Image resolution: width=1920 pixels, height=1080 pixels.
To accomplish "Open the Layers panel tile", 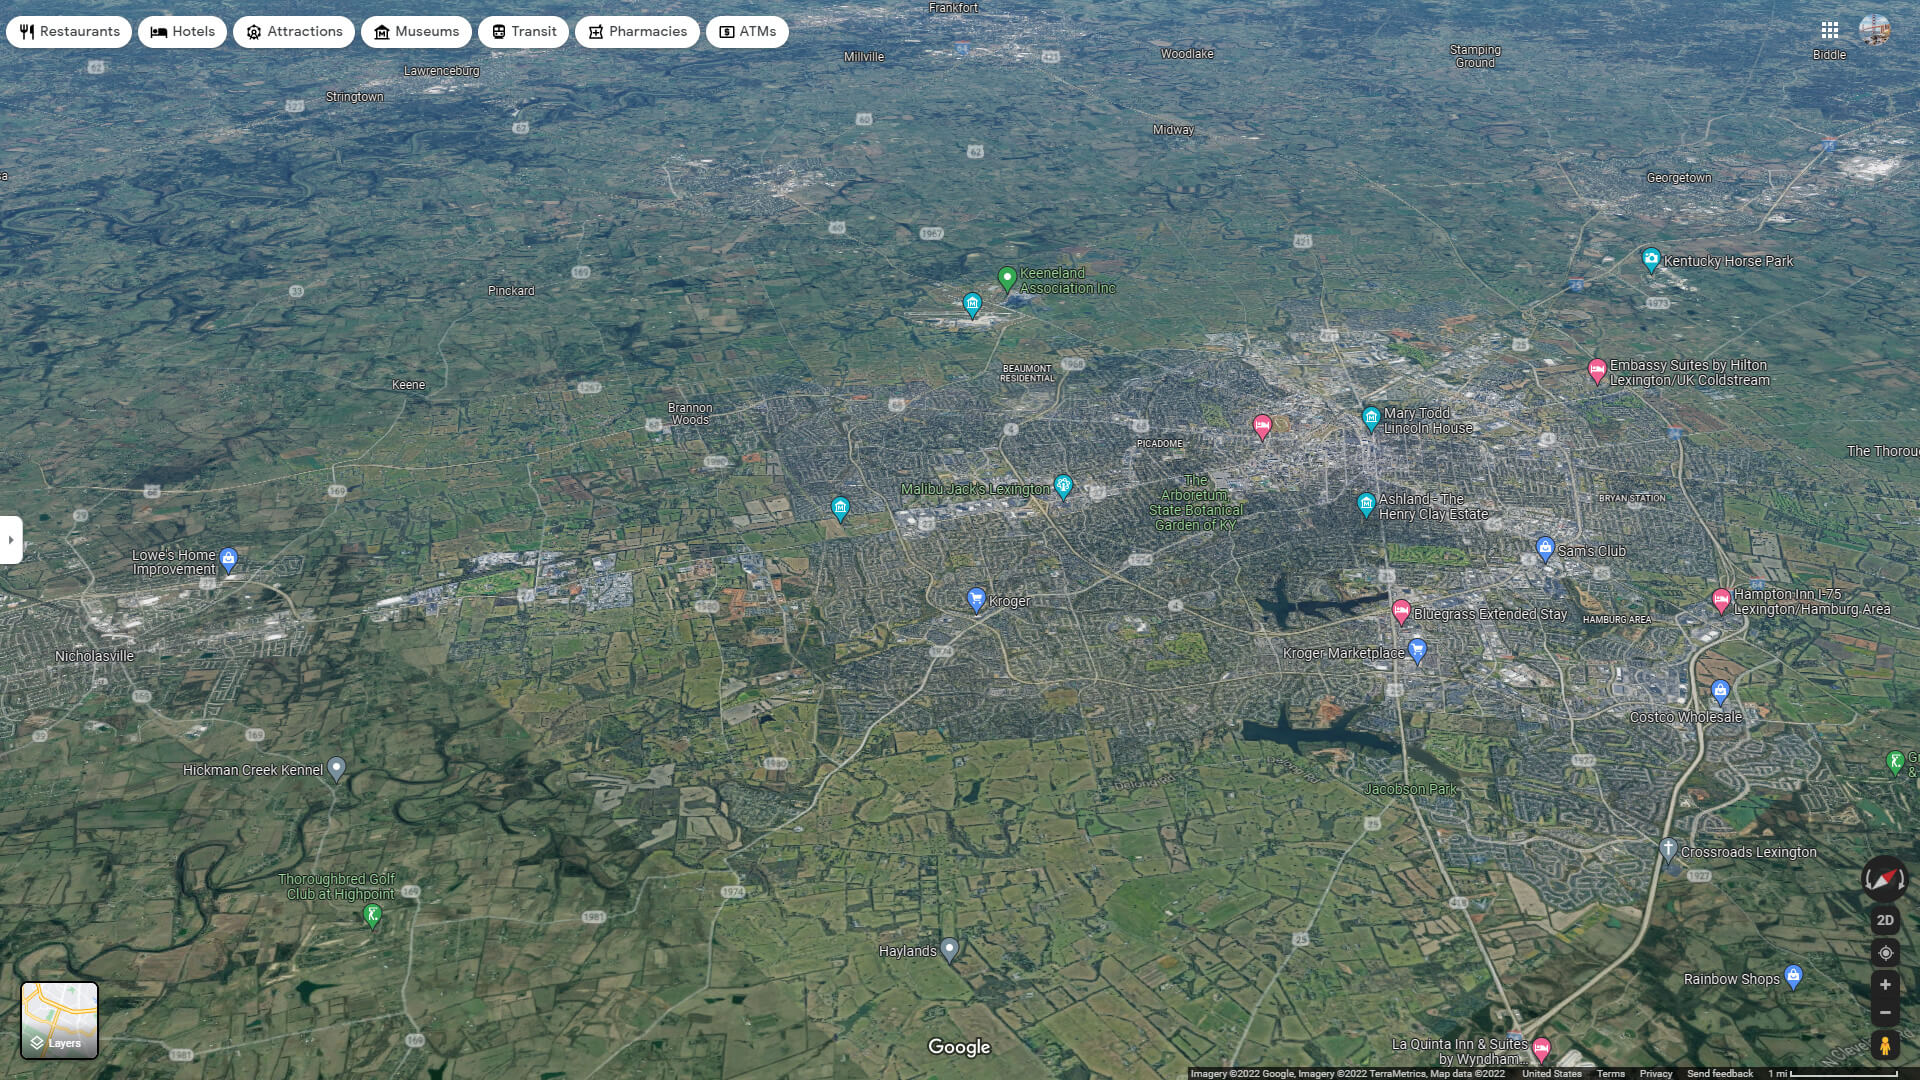I will pyautogui.click(x=60, y=1019).
